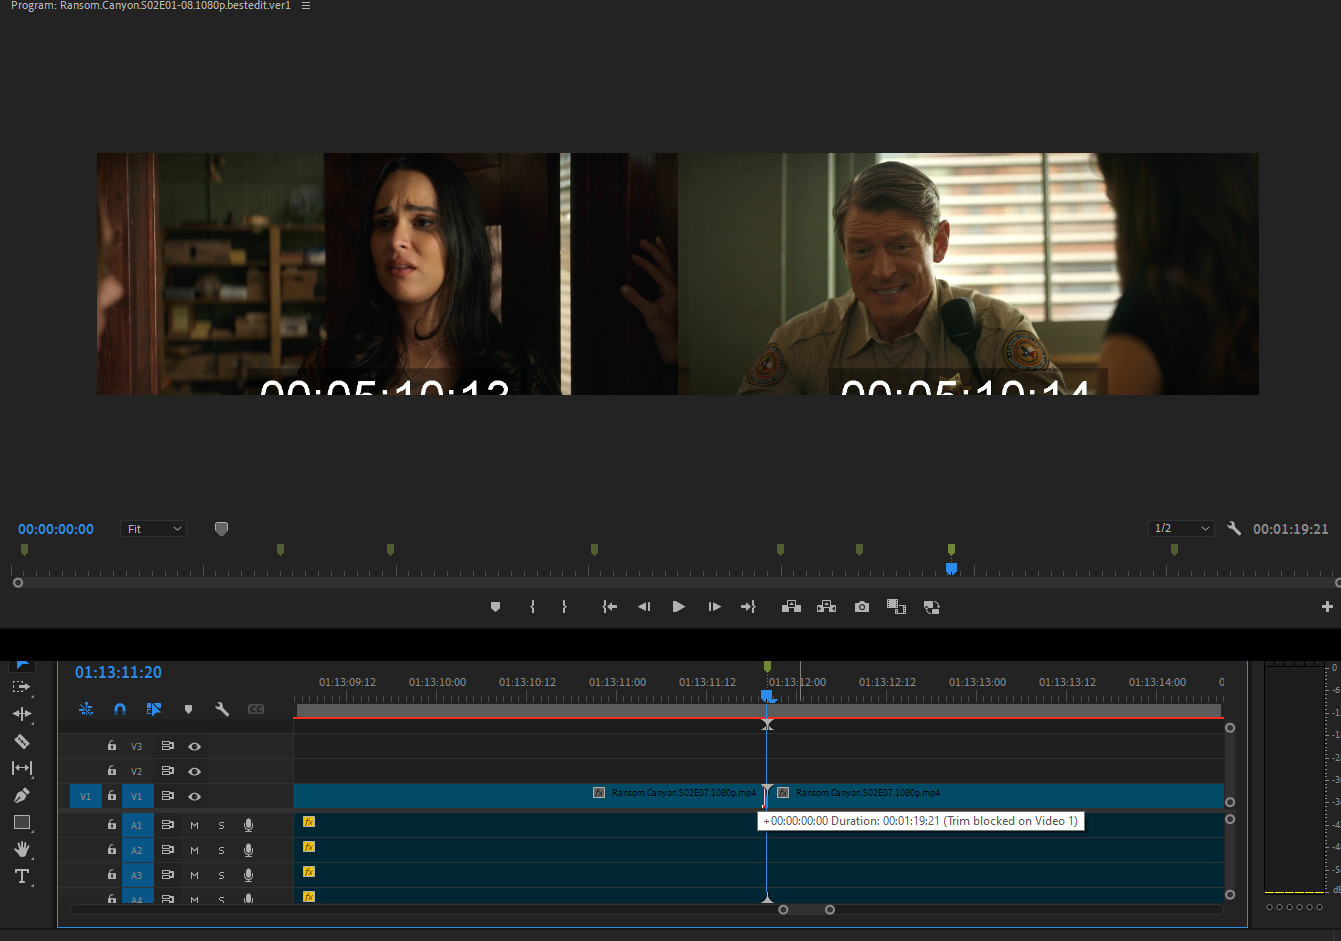Screen dimensions: 1341x941
Task: Open the 1/2 playback resolution dropdown
Action: click(x=1181, y=528)
